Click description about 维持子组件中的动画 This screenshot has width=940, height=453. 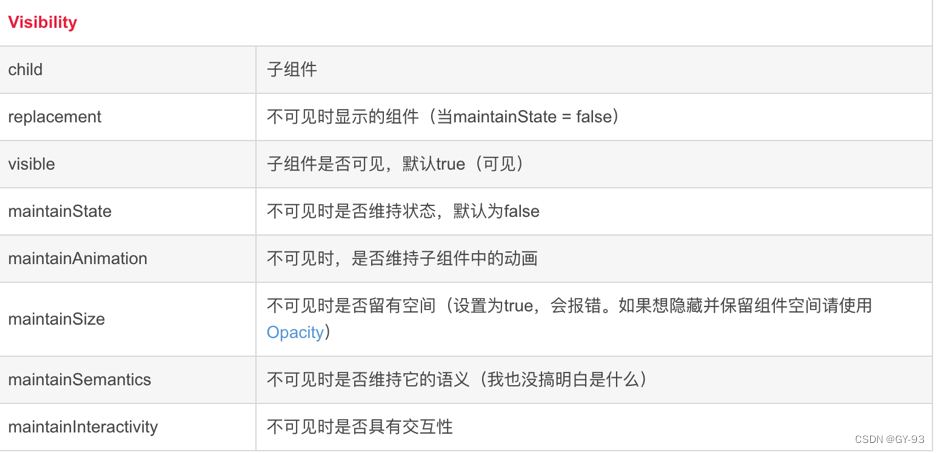click(402, 259)
